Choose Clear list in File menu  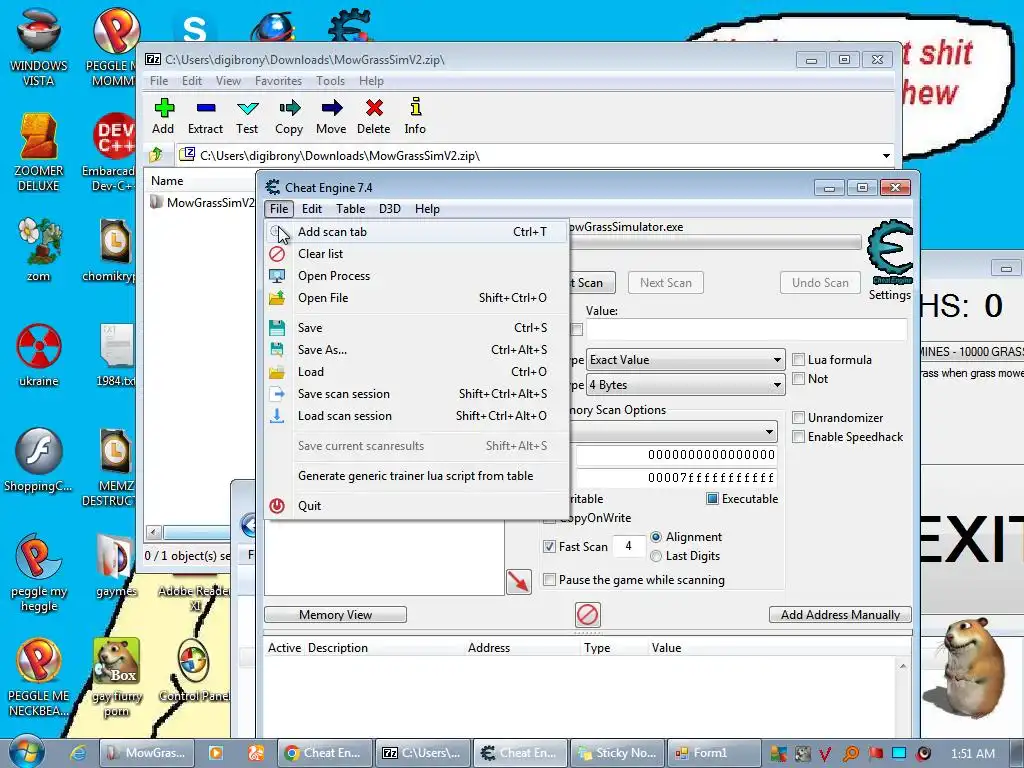416,254
